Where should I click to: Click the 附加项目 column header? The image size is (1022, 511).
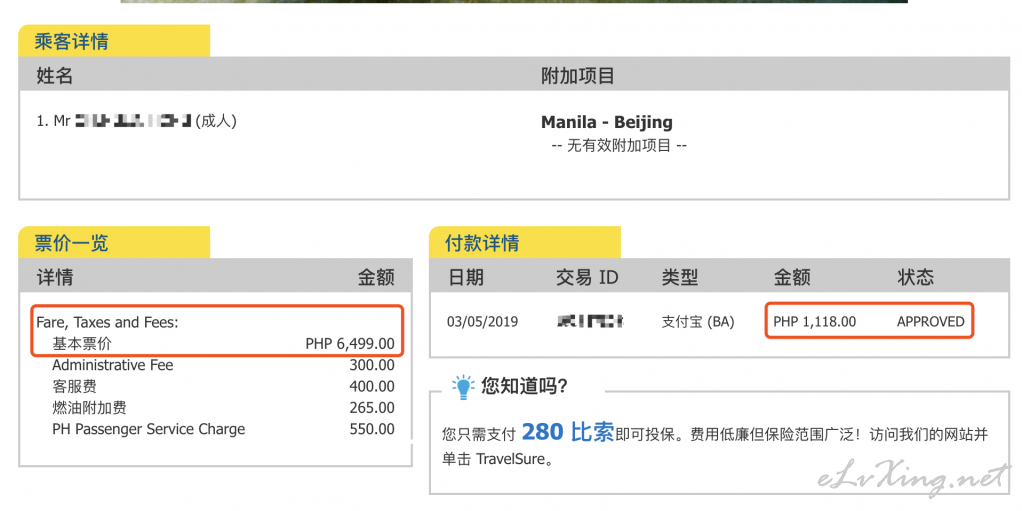tap(578, 76)
